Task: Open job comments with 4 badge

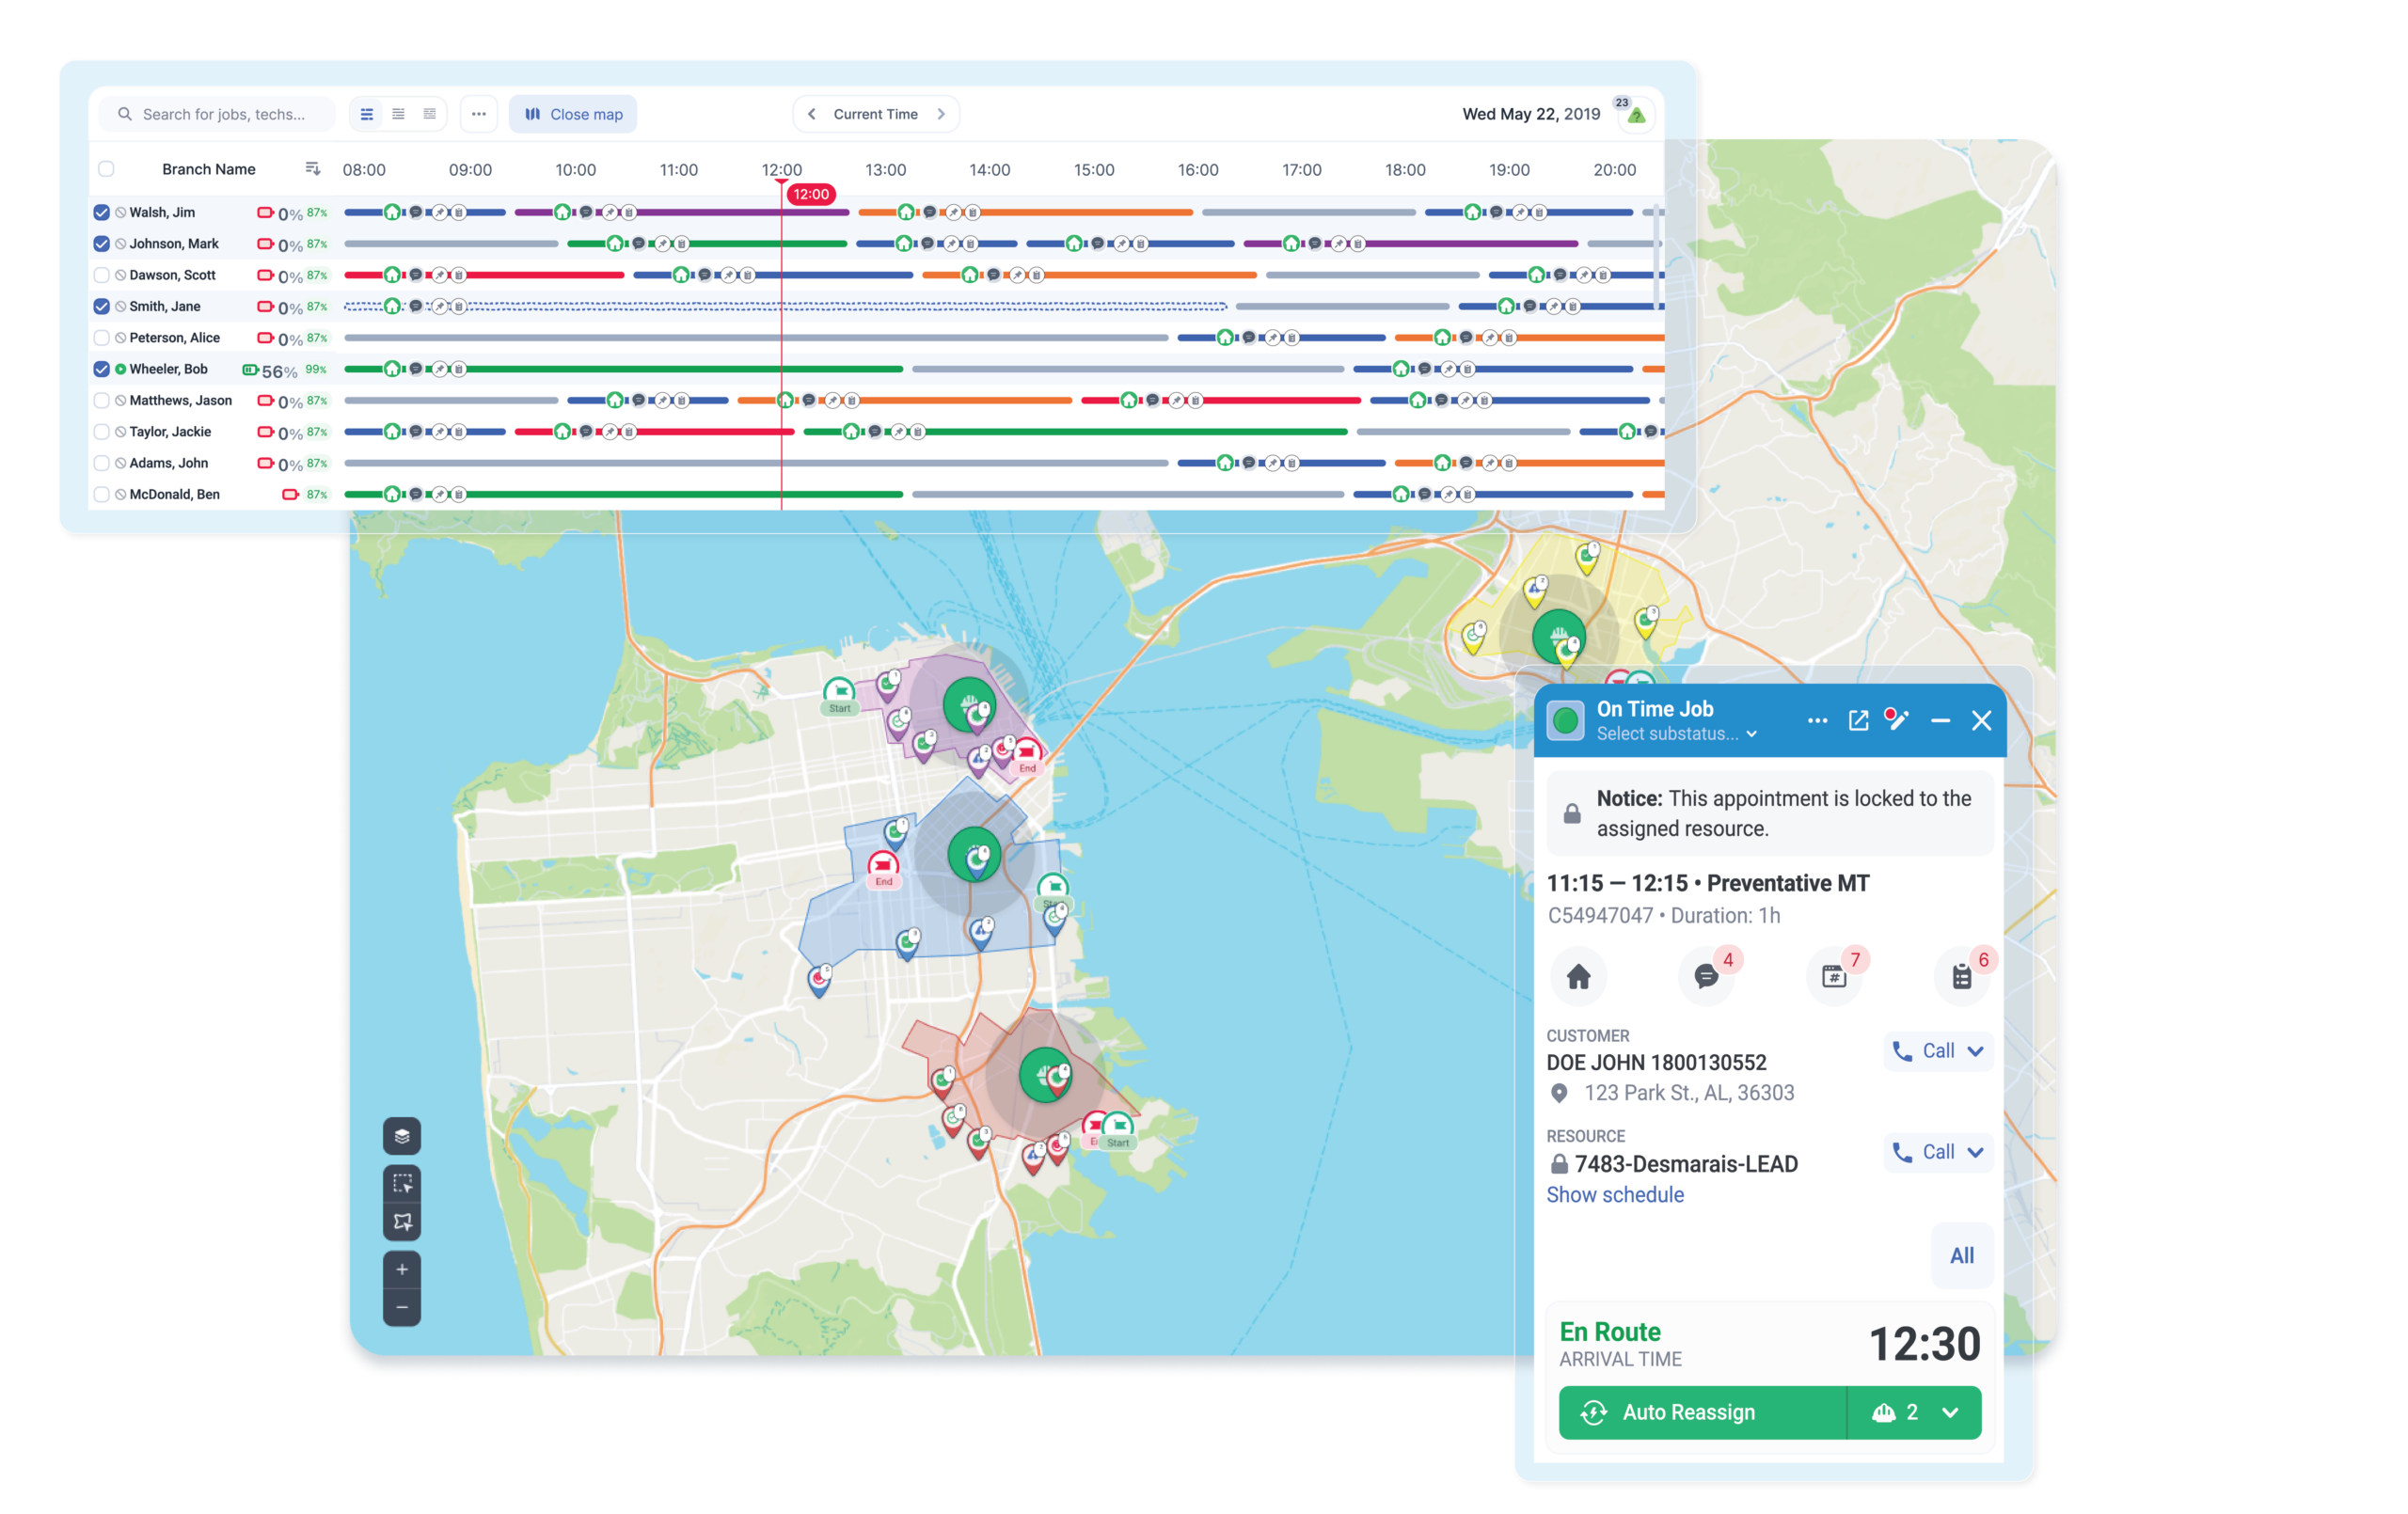Action: [1706, 976]
